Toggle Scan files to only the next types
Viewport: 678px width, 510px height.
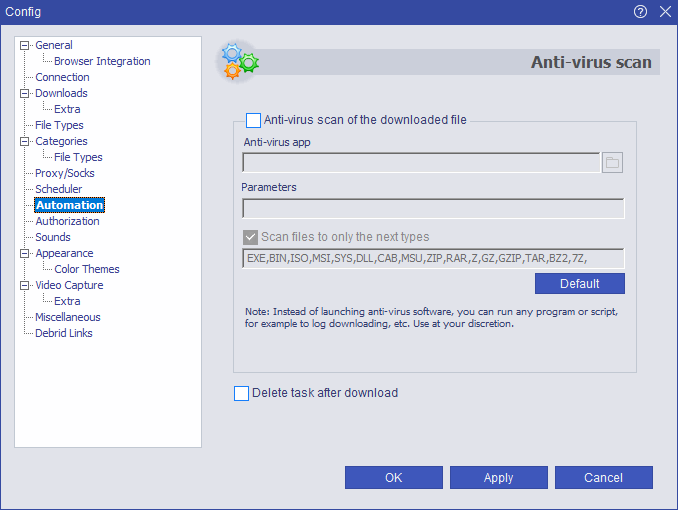pyautogui.click(x=250, y=237)
